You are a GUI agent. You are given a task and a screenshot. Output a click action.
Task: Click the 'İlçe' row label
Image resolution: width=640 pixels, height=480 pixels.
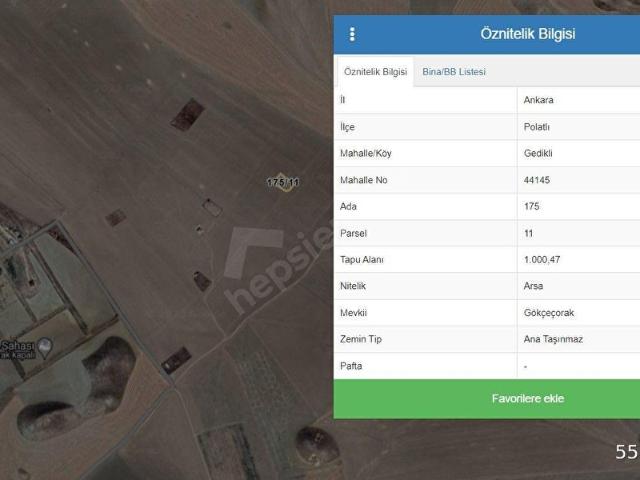pos(347,127)
